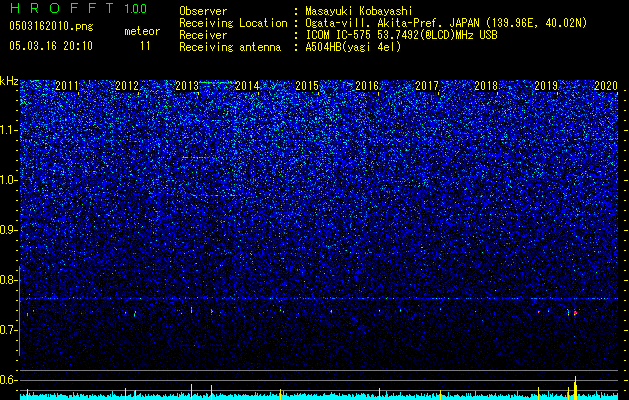Screen dimensions: 629x400
Task: Click the antenna A504HB(yagi 4el) text
Action: 353,47
